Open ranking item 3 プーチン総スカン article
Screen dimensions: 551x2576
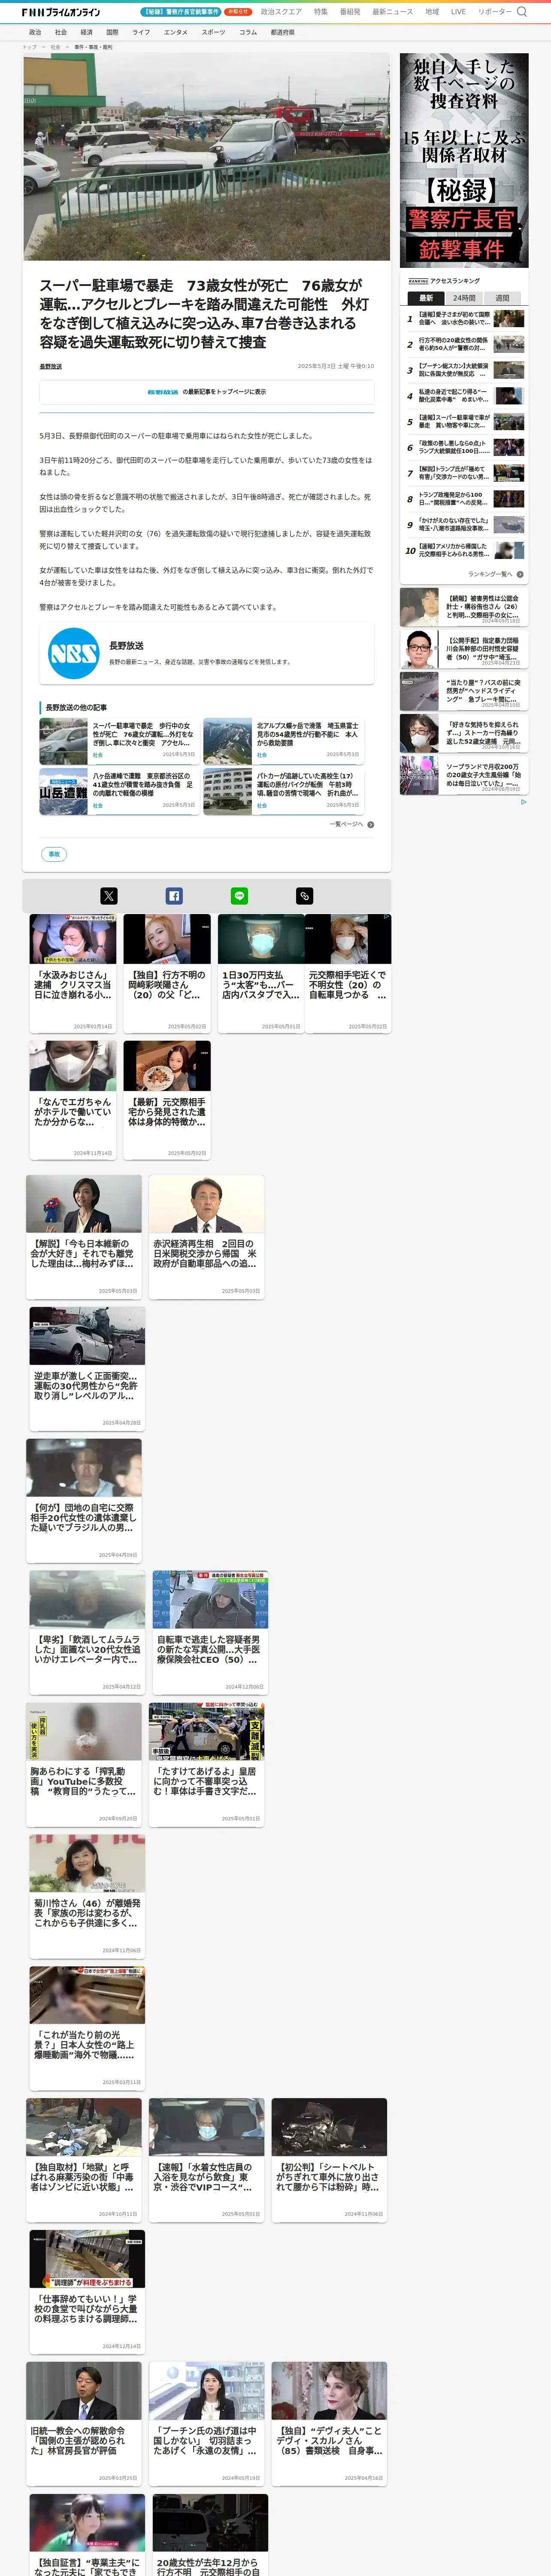click(464, 370)
